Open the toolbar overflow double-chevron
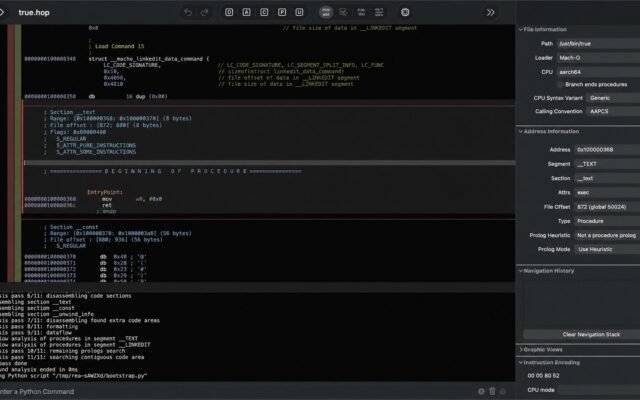Screen dimensions: 640x400 pos(491,12)
